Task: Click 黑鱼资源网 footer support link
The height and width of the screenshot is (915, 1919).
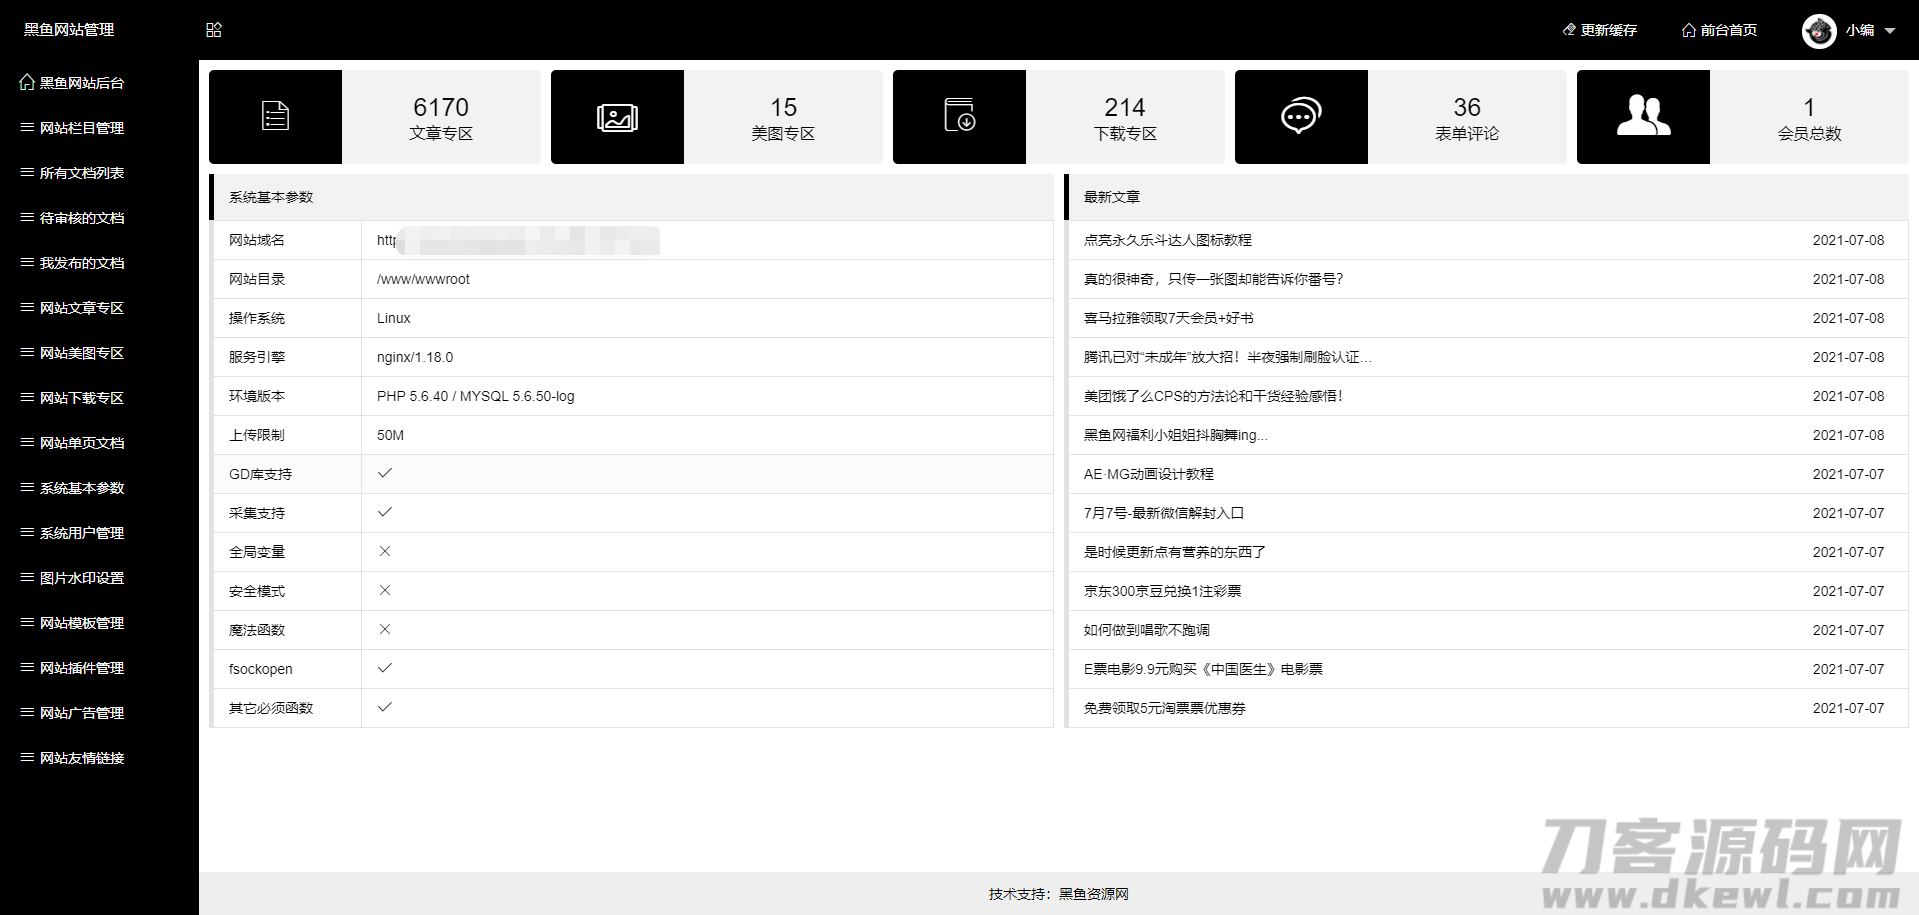Action: (x=1093, y=894)
